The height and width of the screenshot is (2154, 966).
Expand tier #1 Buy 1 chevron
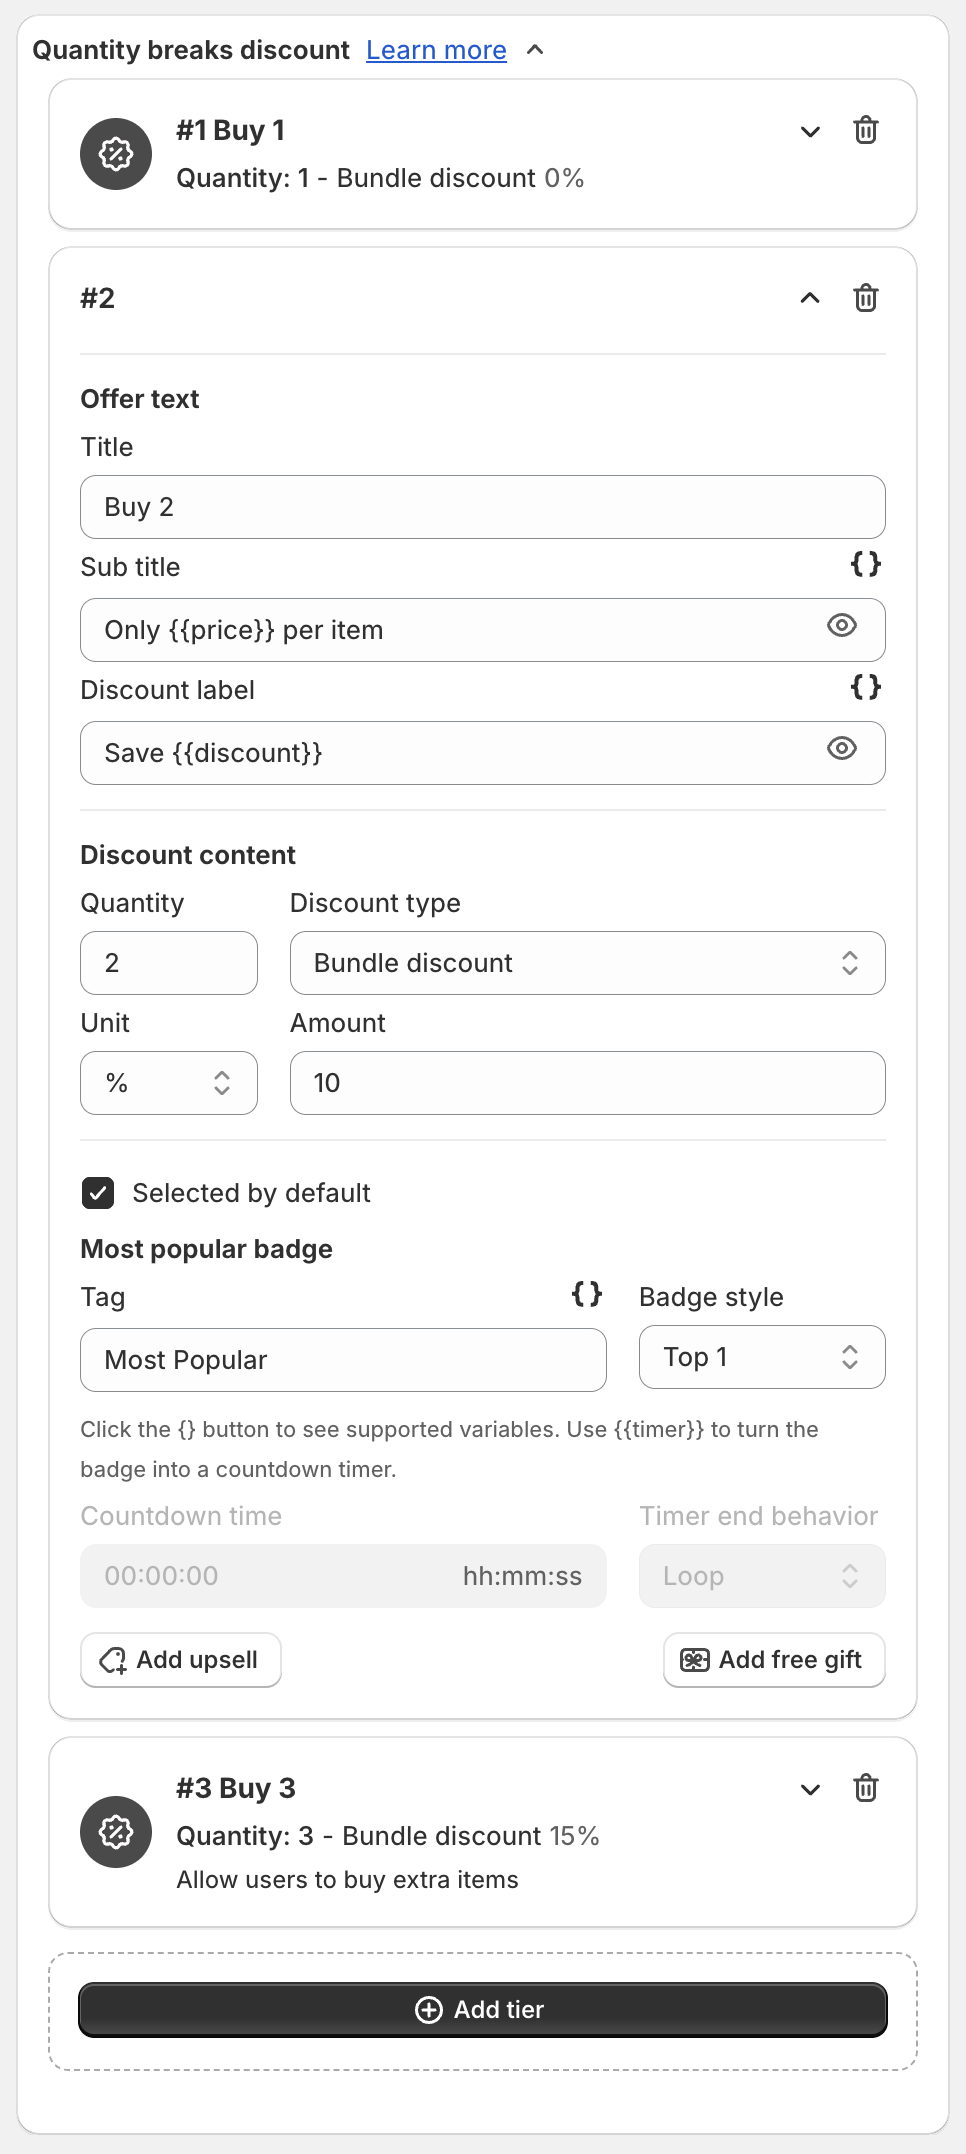(811, 131)
